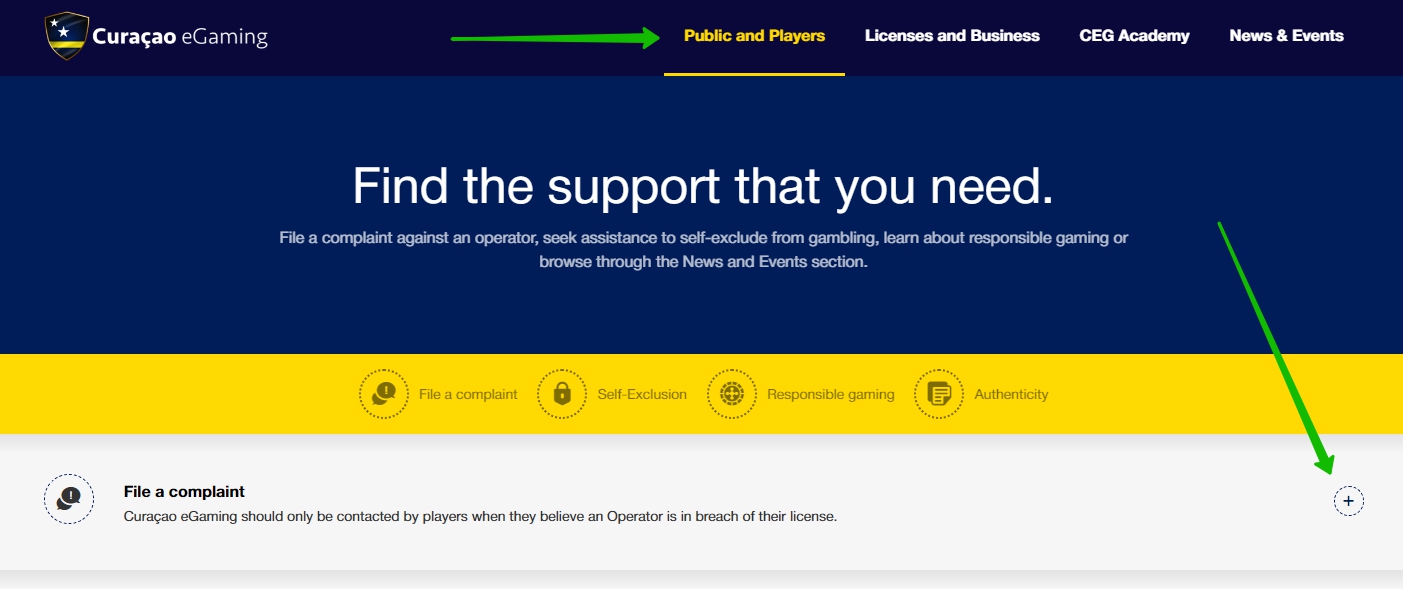
Task: Click the Responsible gaming target icon
Action: point(732,394)
